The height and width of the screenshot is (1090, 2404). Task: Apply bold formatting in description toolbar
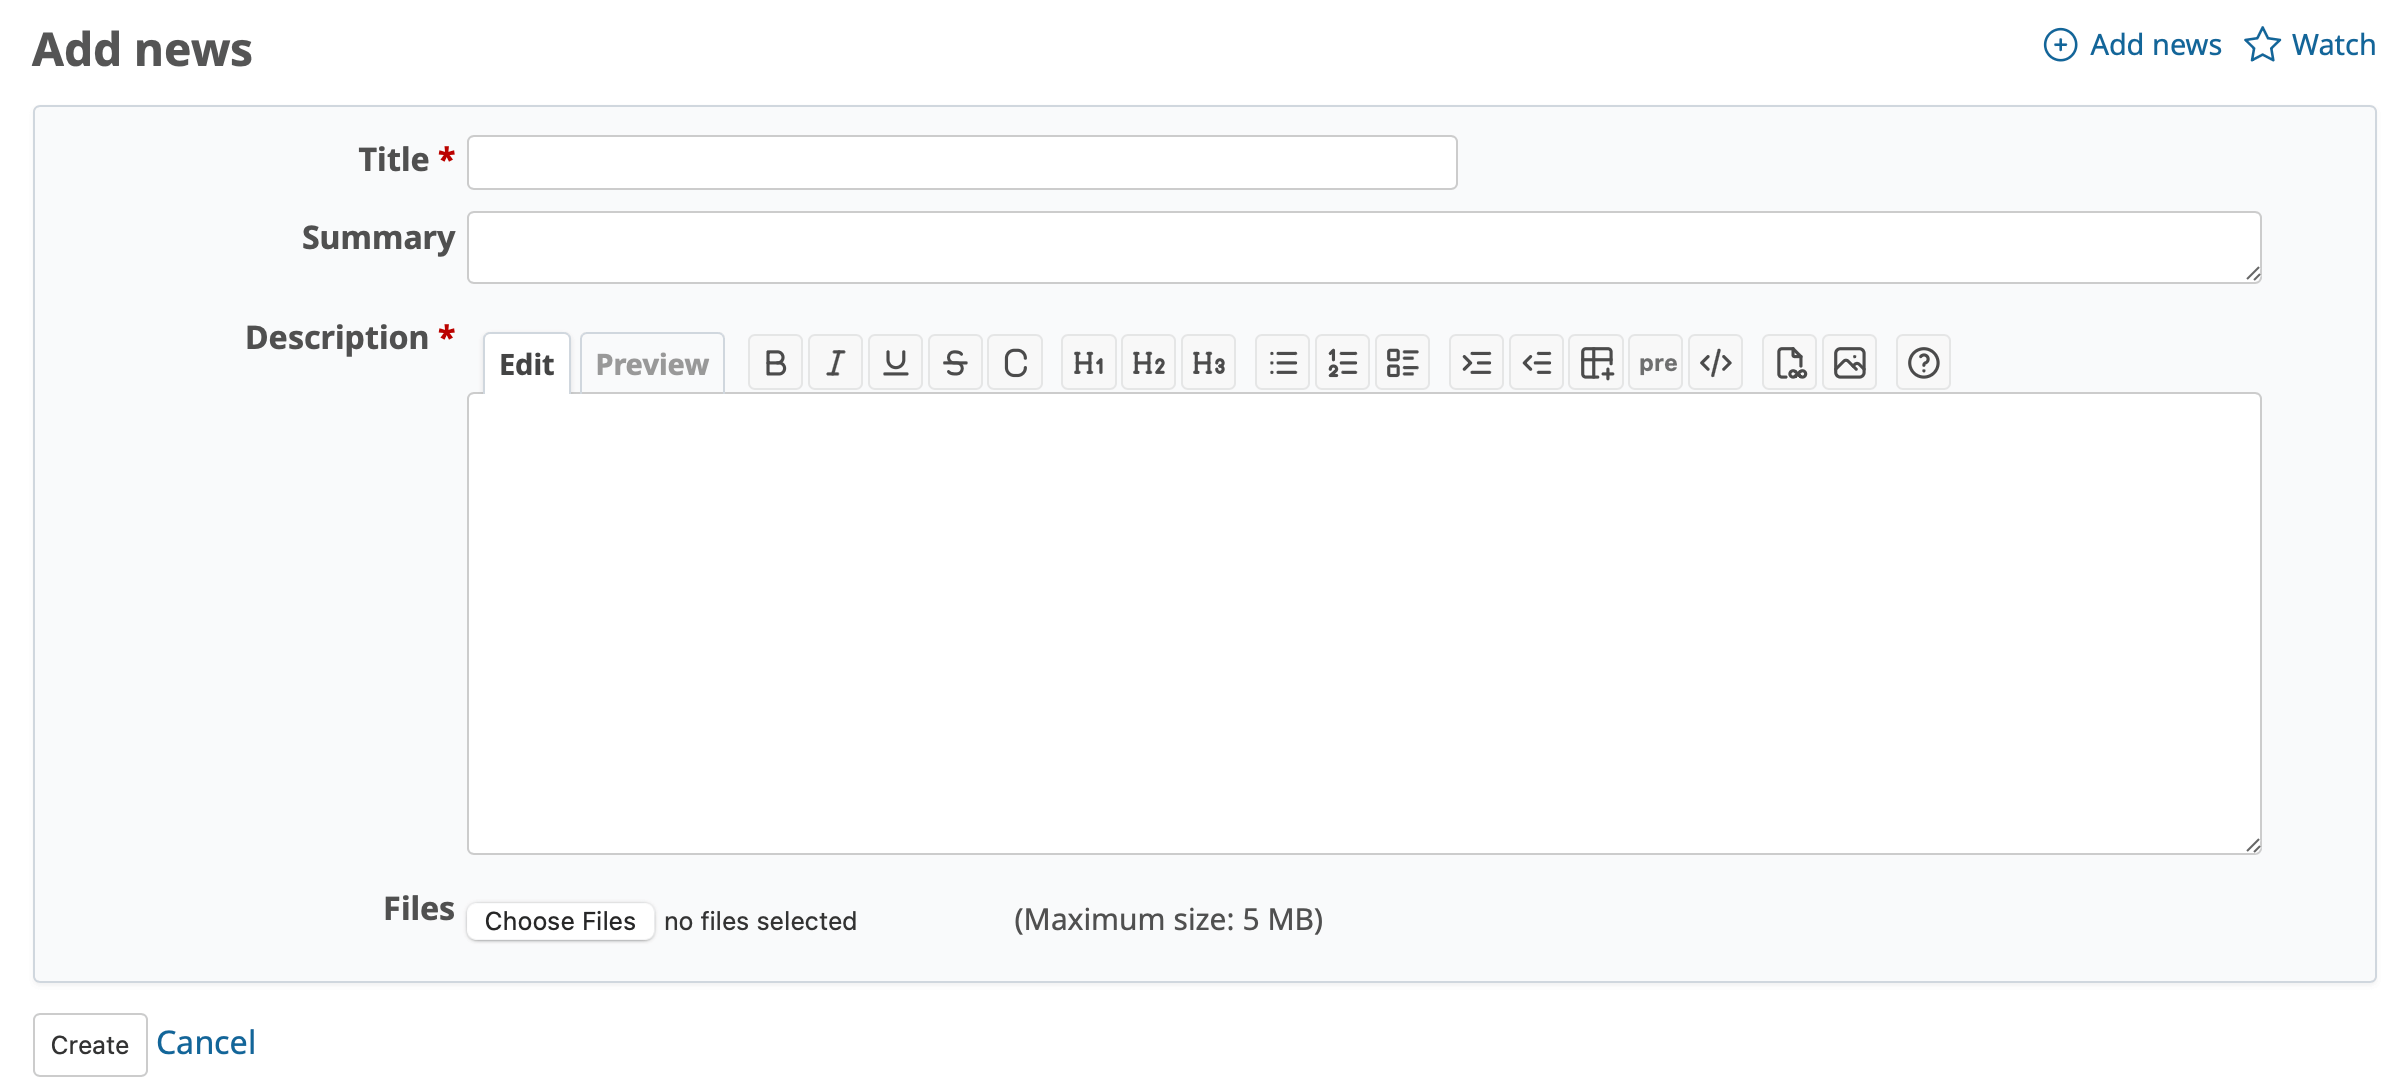[x=775, y=363]
